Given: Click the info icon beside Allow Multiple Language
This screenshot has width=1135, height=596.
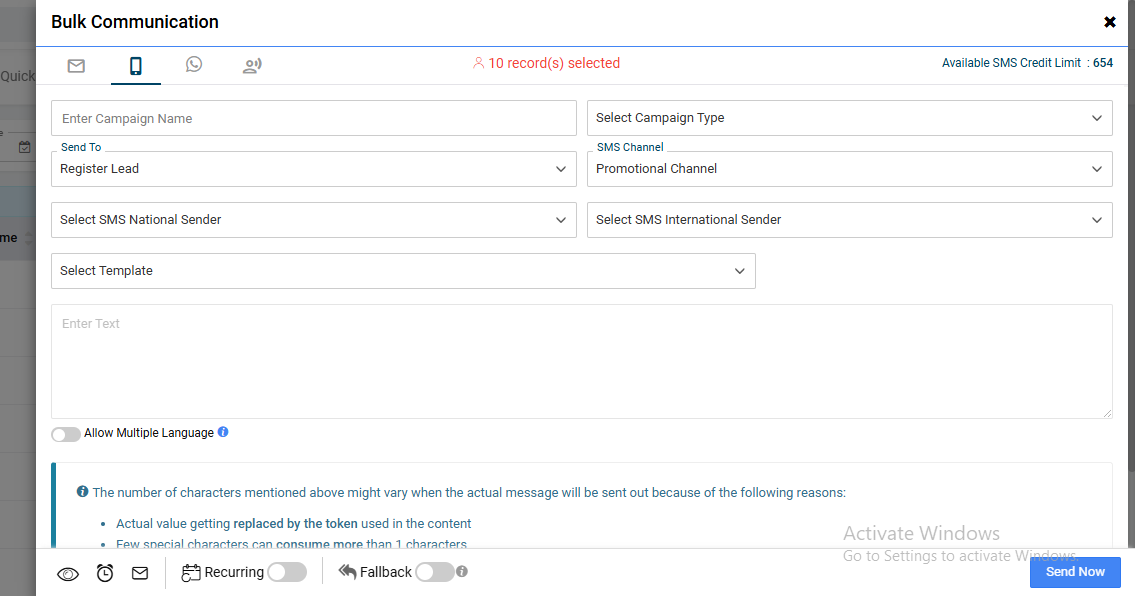Looking at the screenshot, I should click(x=223, y=432).
